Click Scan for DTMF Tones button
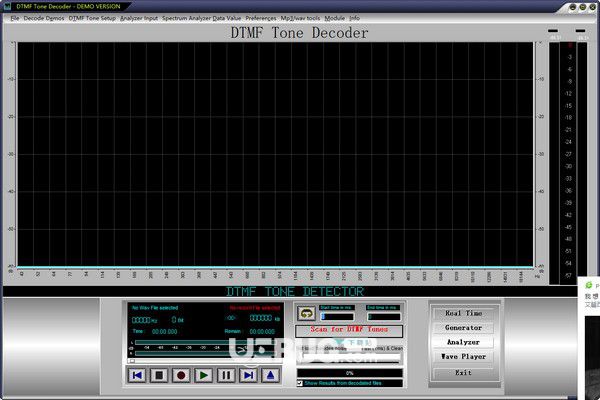 349,330
